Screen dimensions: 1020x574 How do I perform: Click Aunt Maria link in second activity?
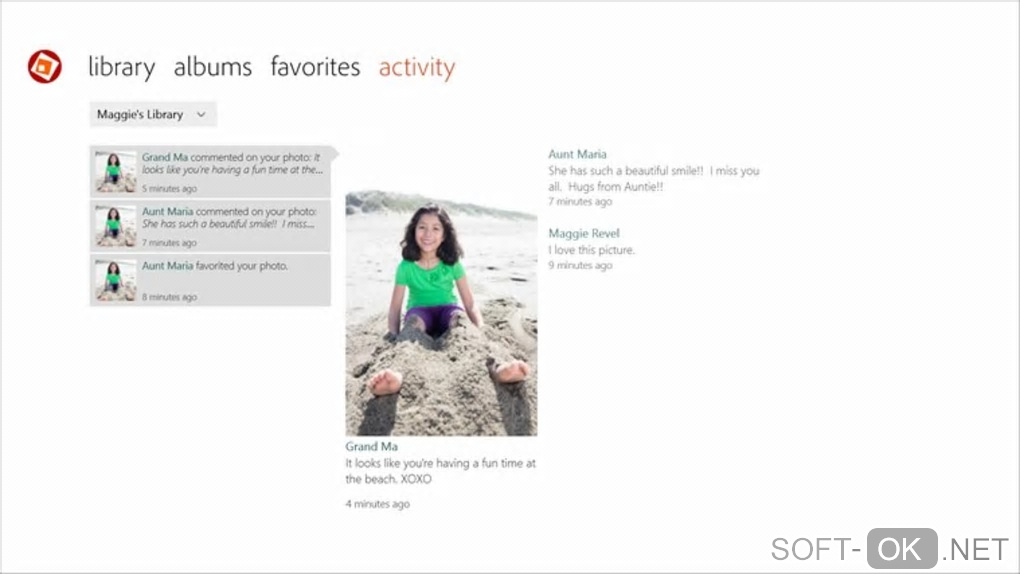(x=167, y=211)
